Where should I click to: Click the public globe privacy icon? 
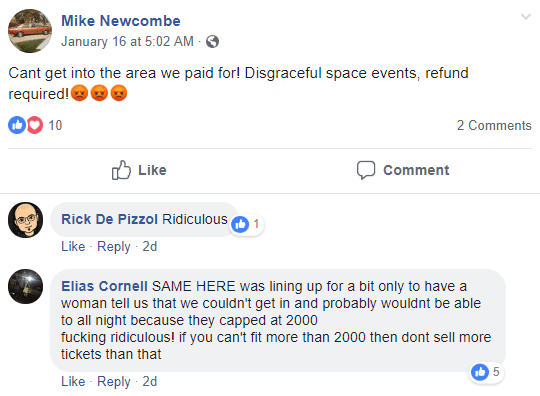pos(212,42)
